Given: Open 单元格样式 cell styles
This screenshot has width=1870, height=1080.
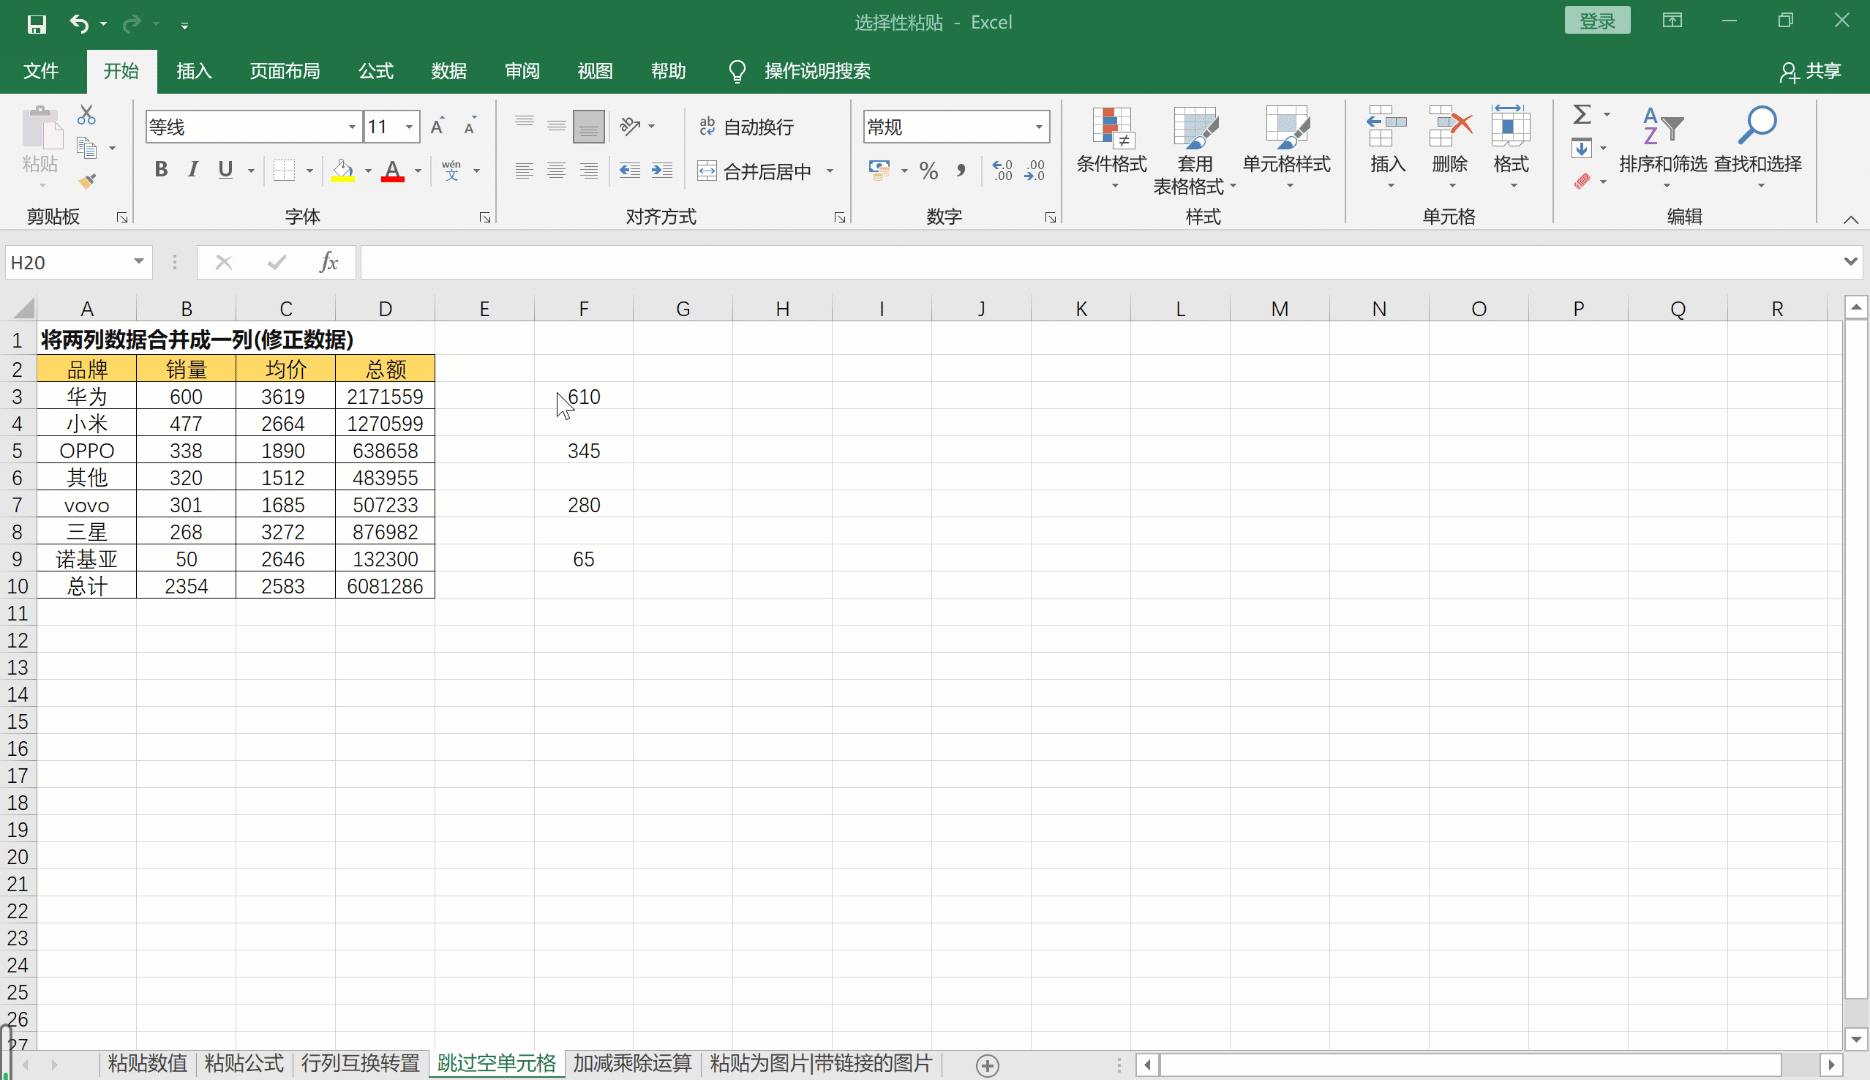Looking at the screenshot, I should [1287, 150].
